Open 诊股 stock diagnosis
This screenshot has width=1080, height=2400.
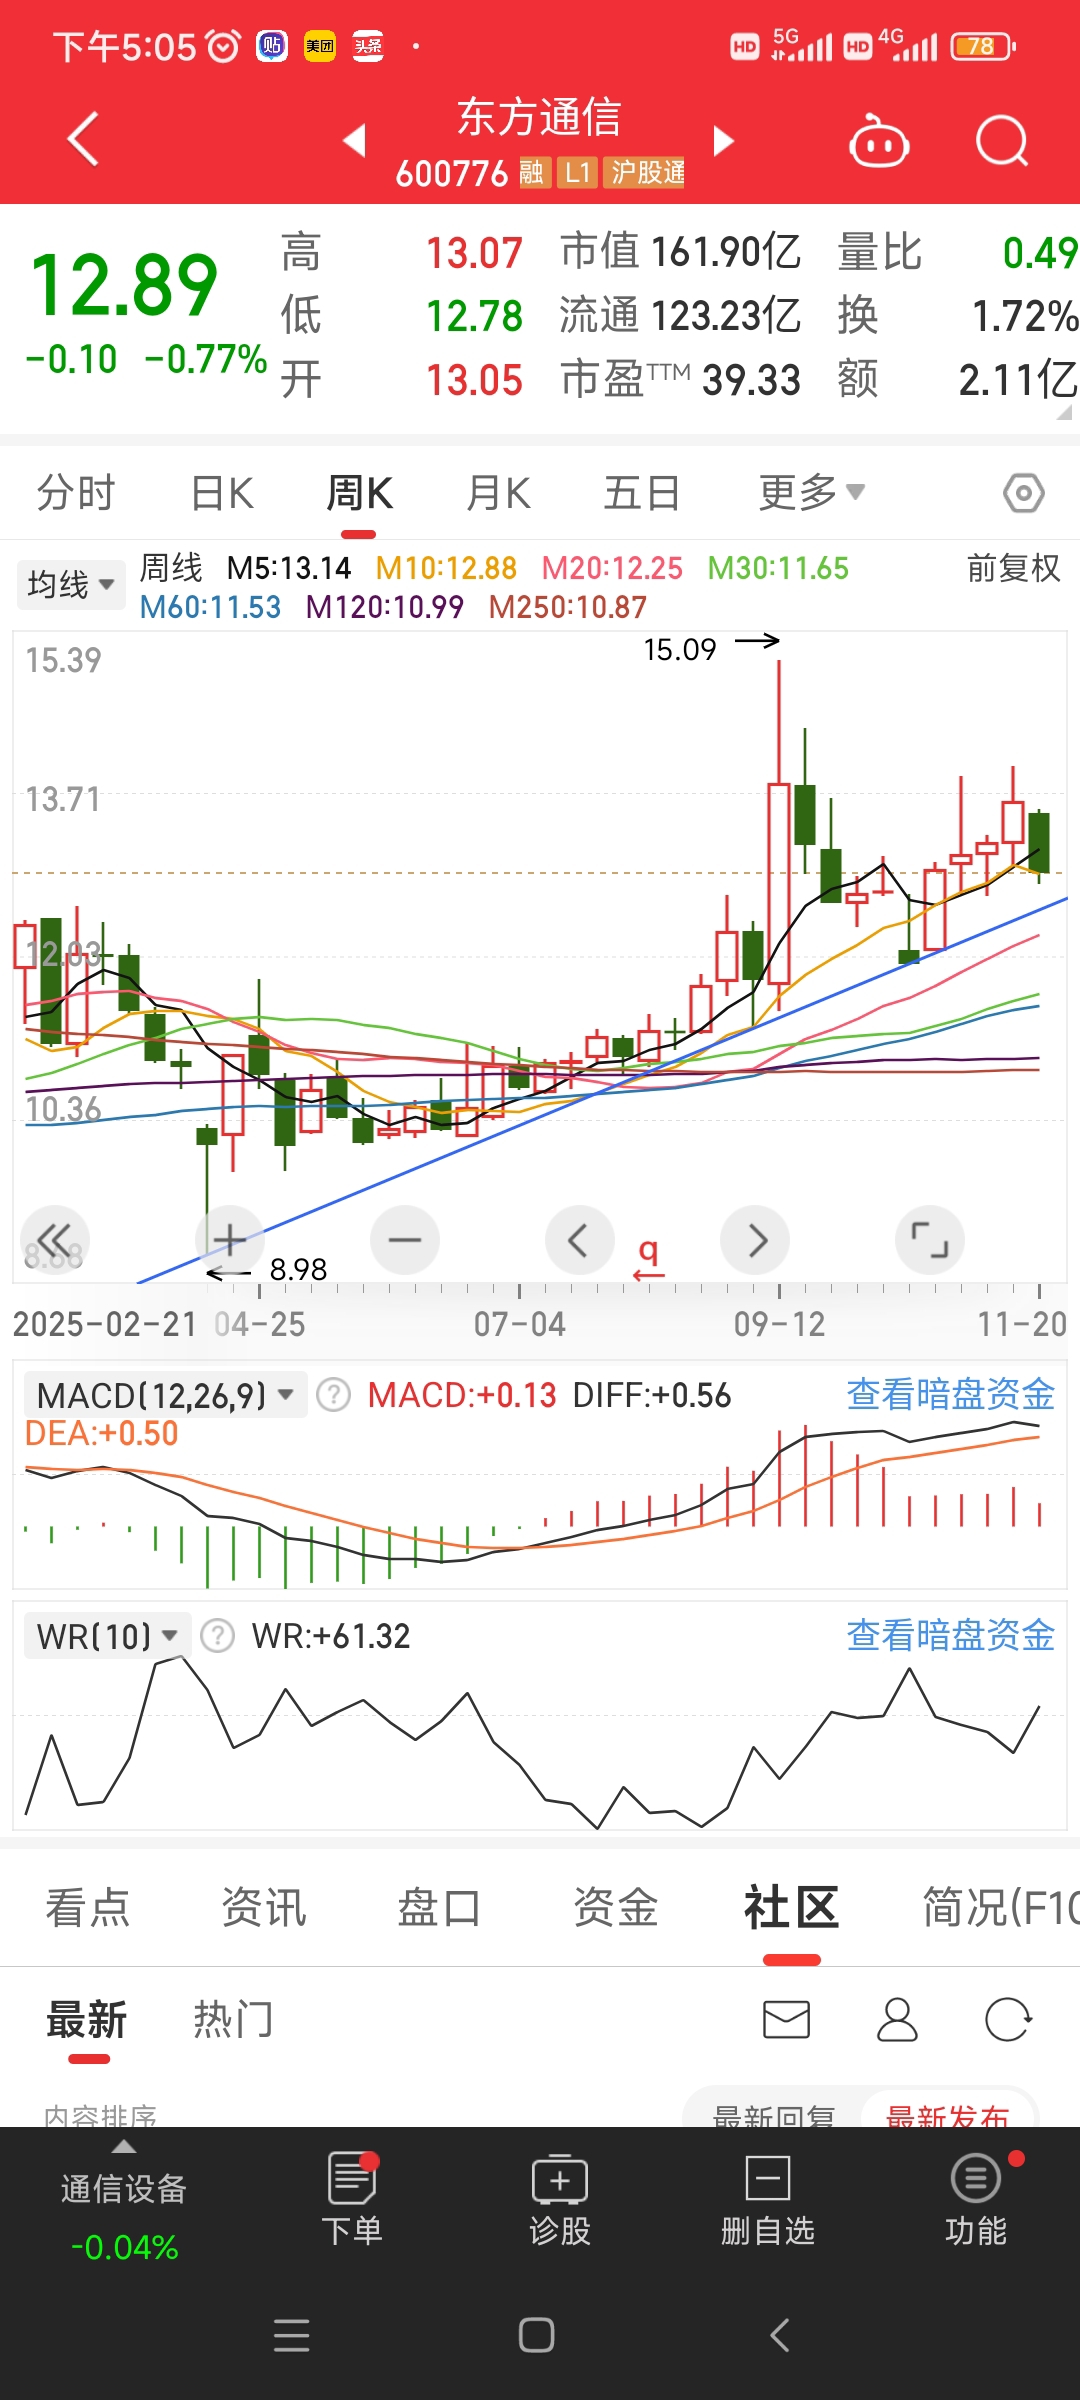tap(560, 2198)
